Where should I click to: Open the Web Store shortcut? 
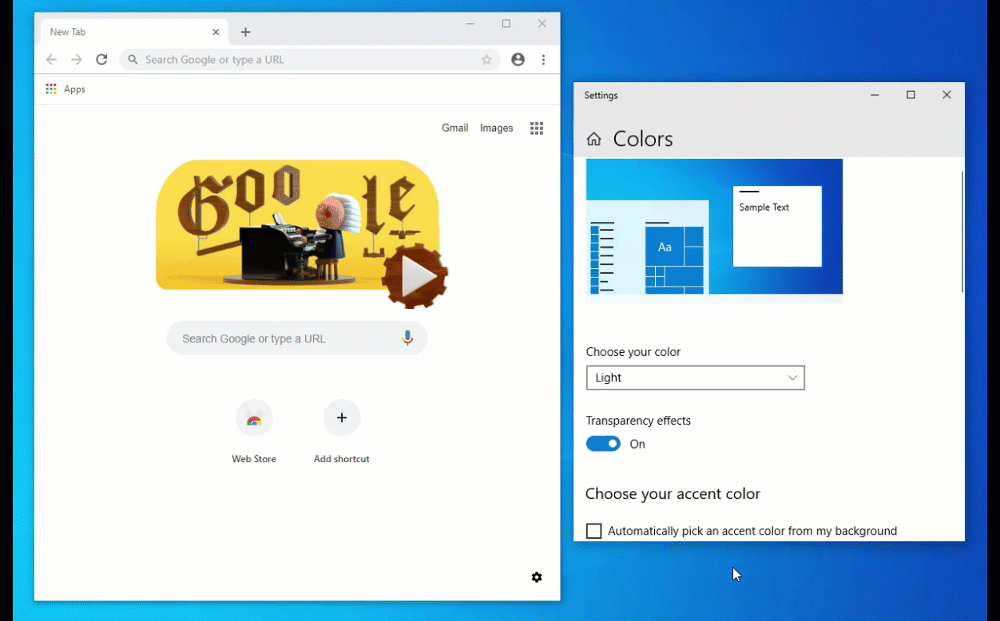(254, 432)
